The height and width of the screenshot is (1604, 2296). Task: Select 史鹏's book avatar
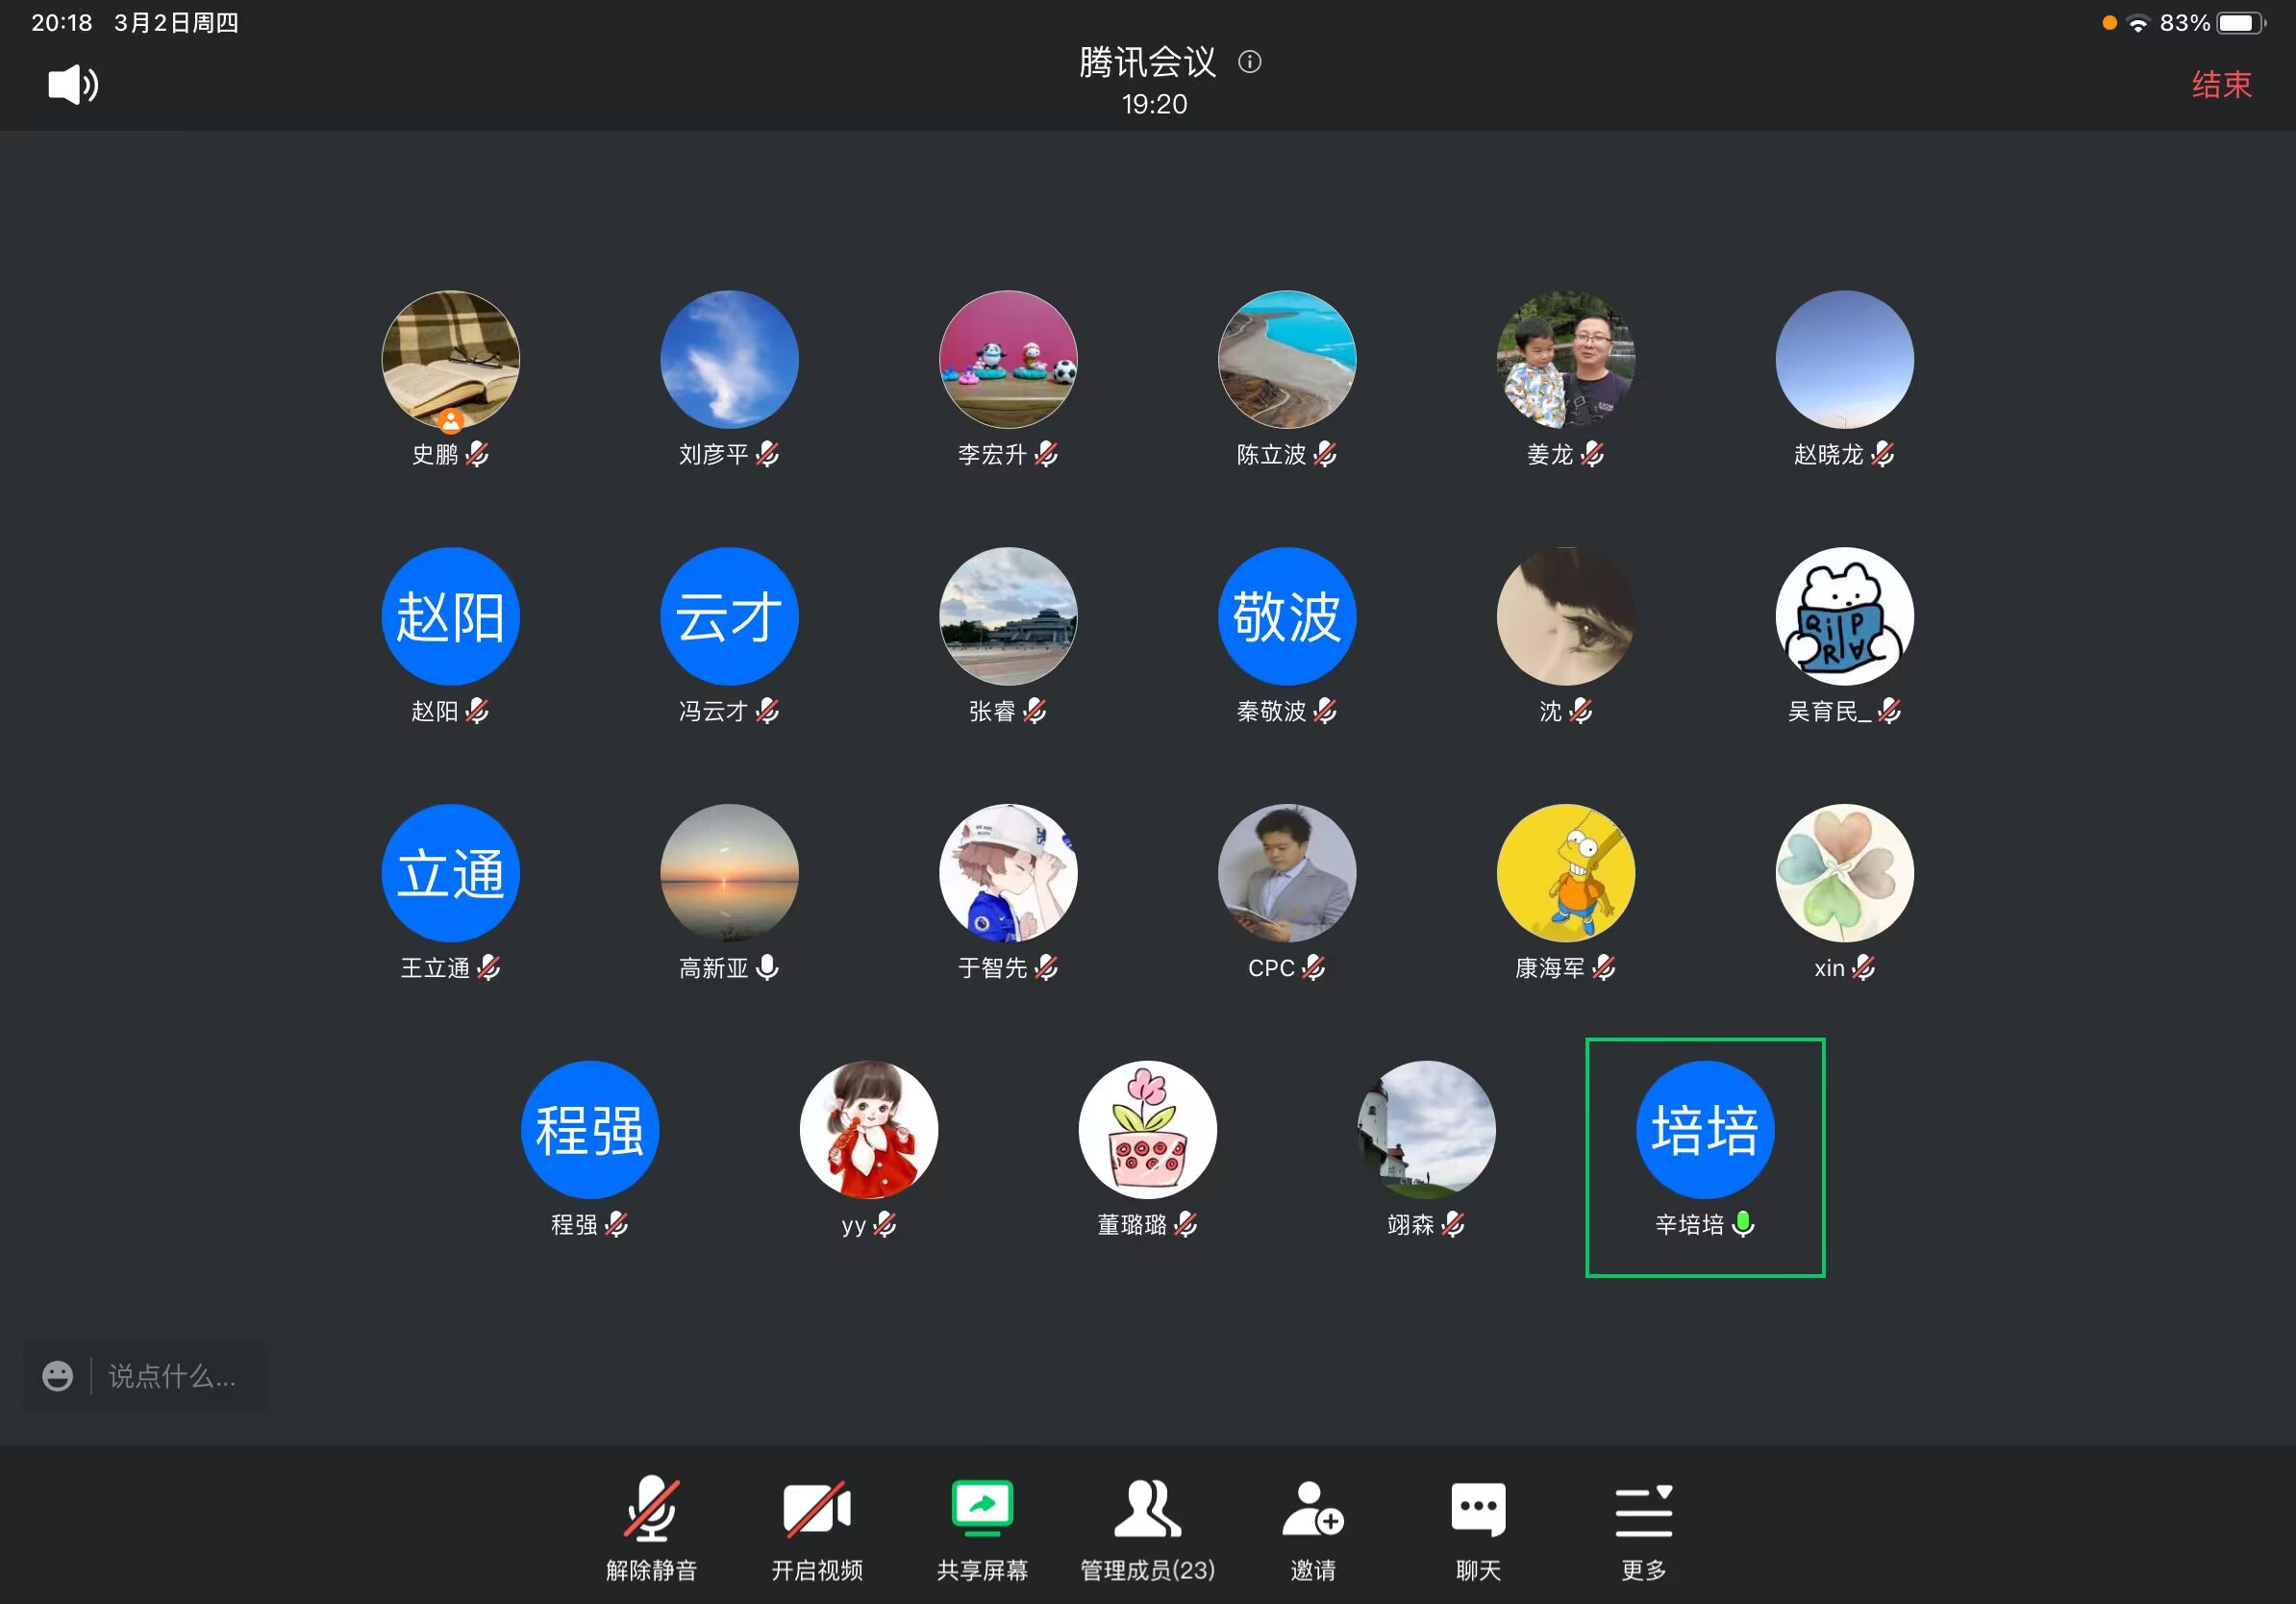click(x=450, y=359)
